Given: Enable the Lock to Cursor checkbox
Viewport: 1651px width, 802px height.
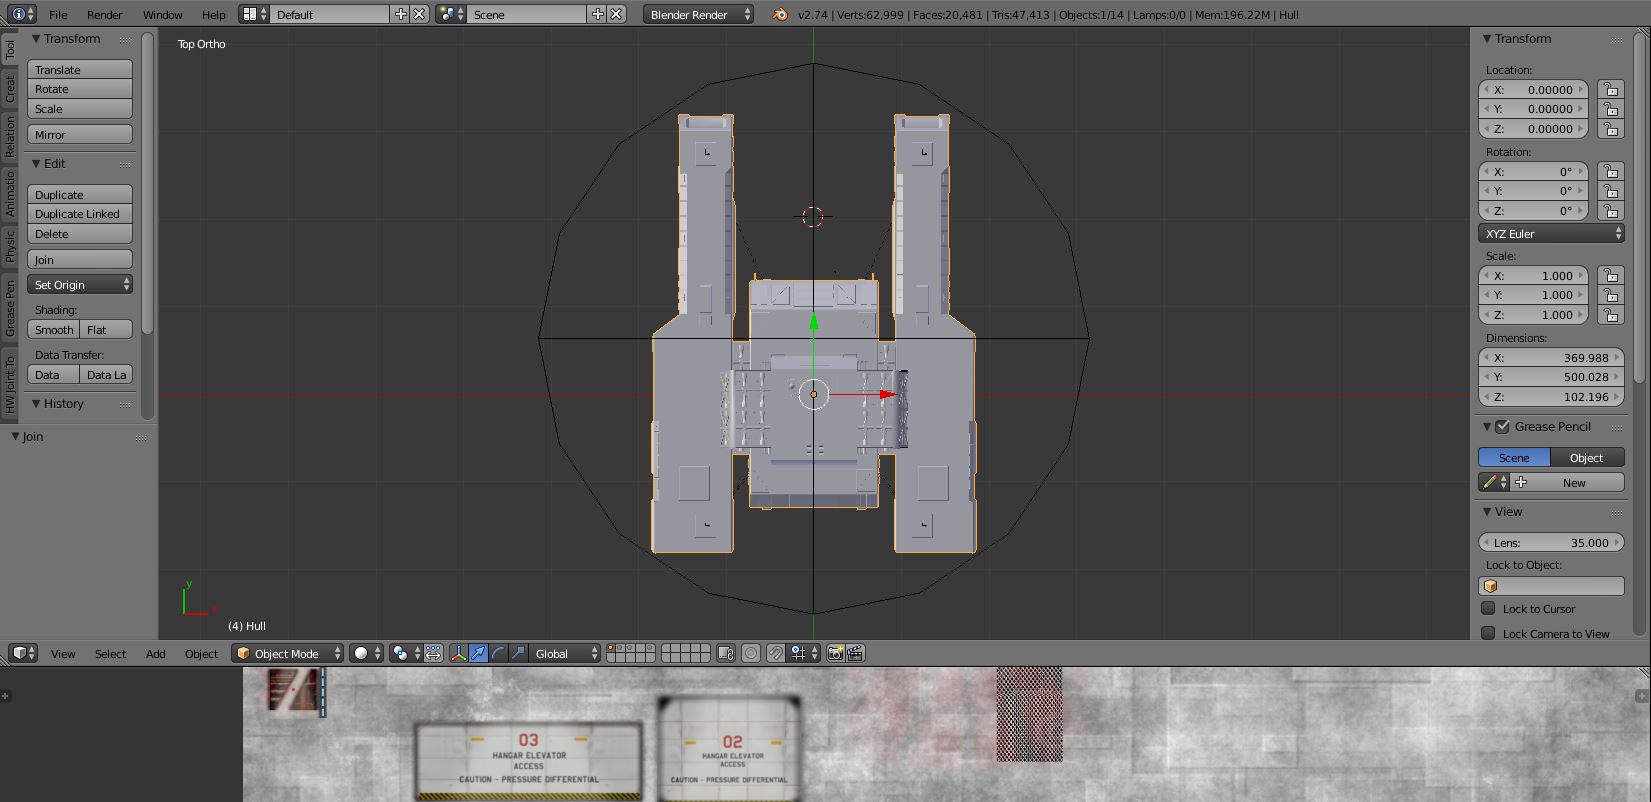Looking at the screenshot, I should [x=1488, y=608].
